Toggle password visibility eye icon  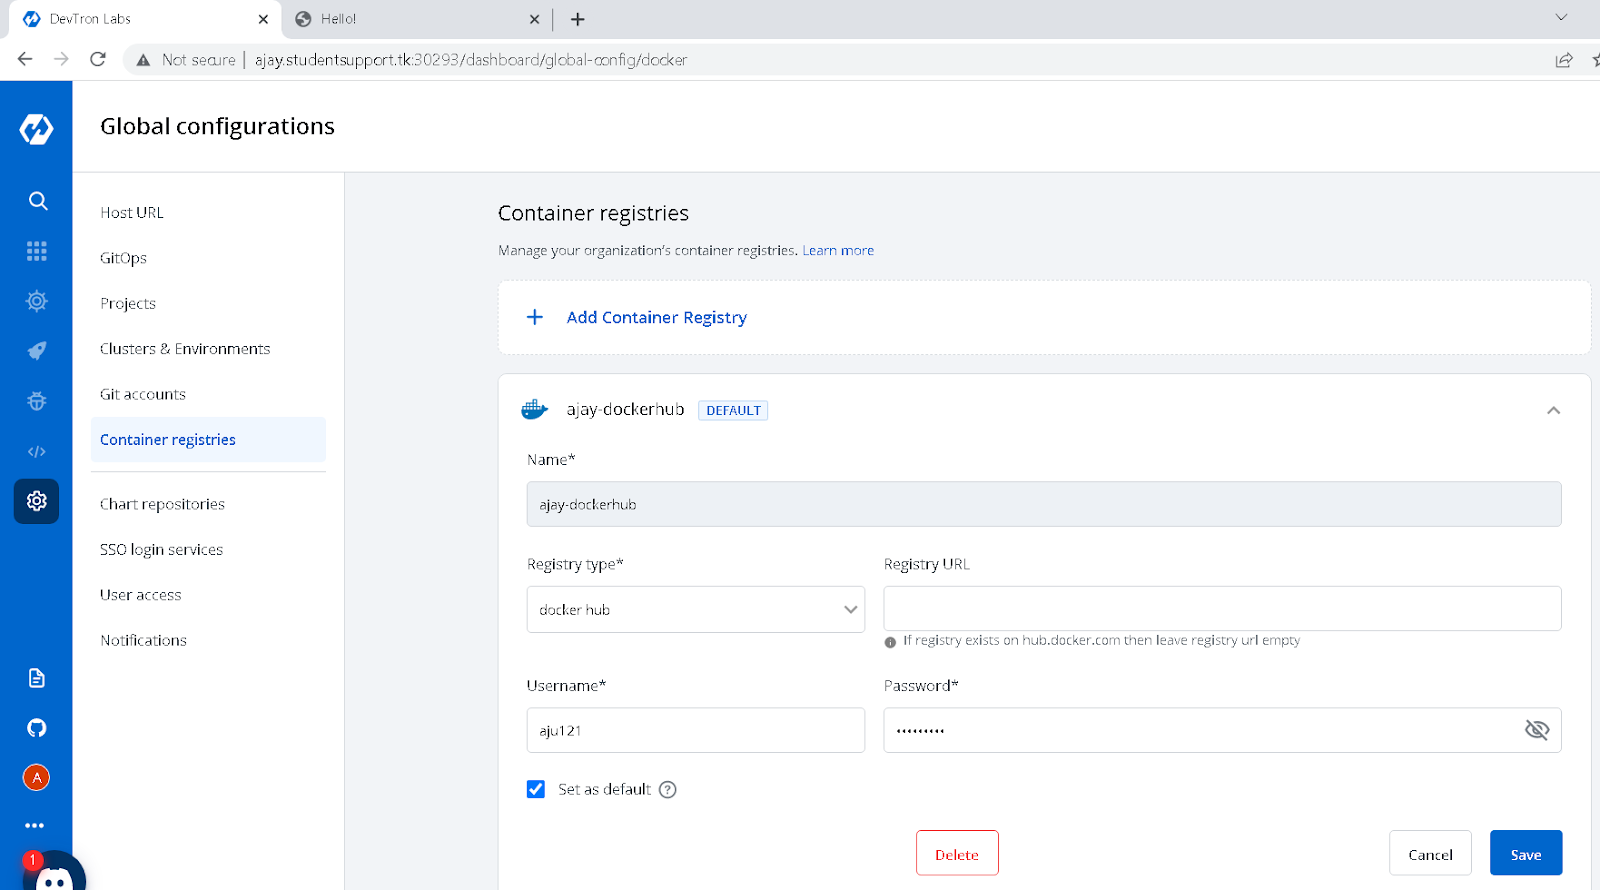click(x=1536, y=730)
